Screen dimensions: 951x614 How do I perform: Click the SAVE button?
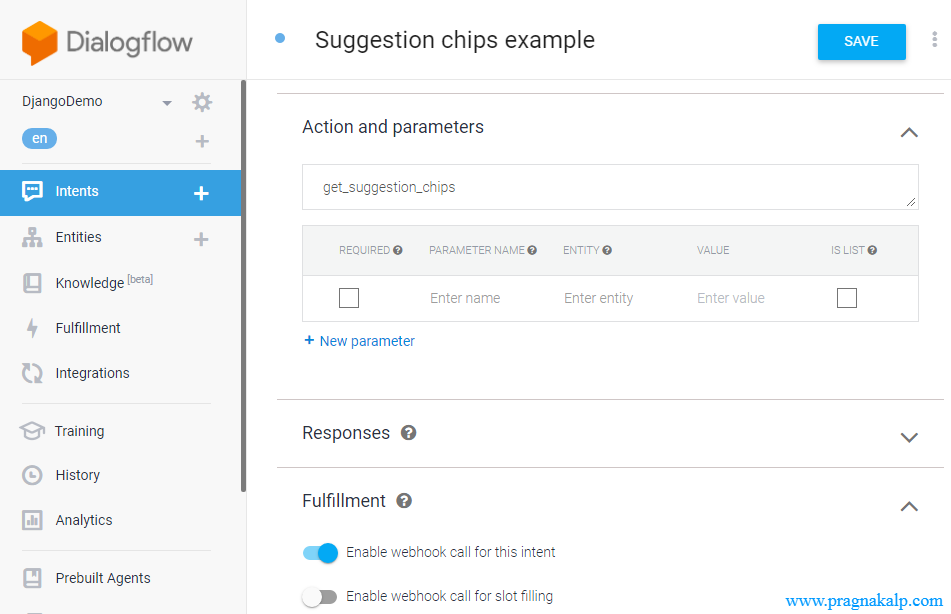coord(861,42)
